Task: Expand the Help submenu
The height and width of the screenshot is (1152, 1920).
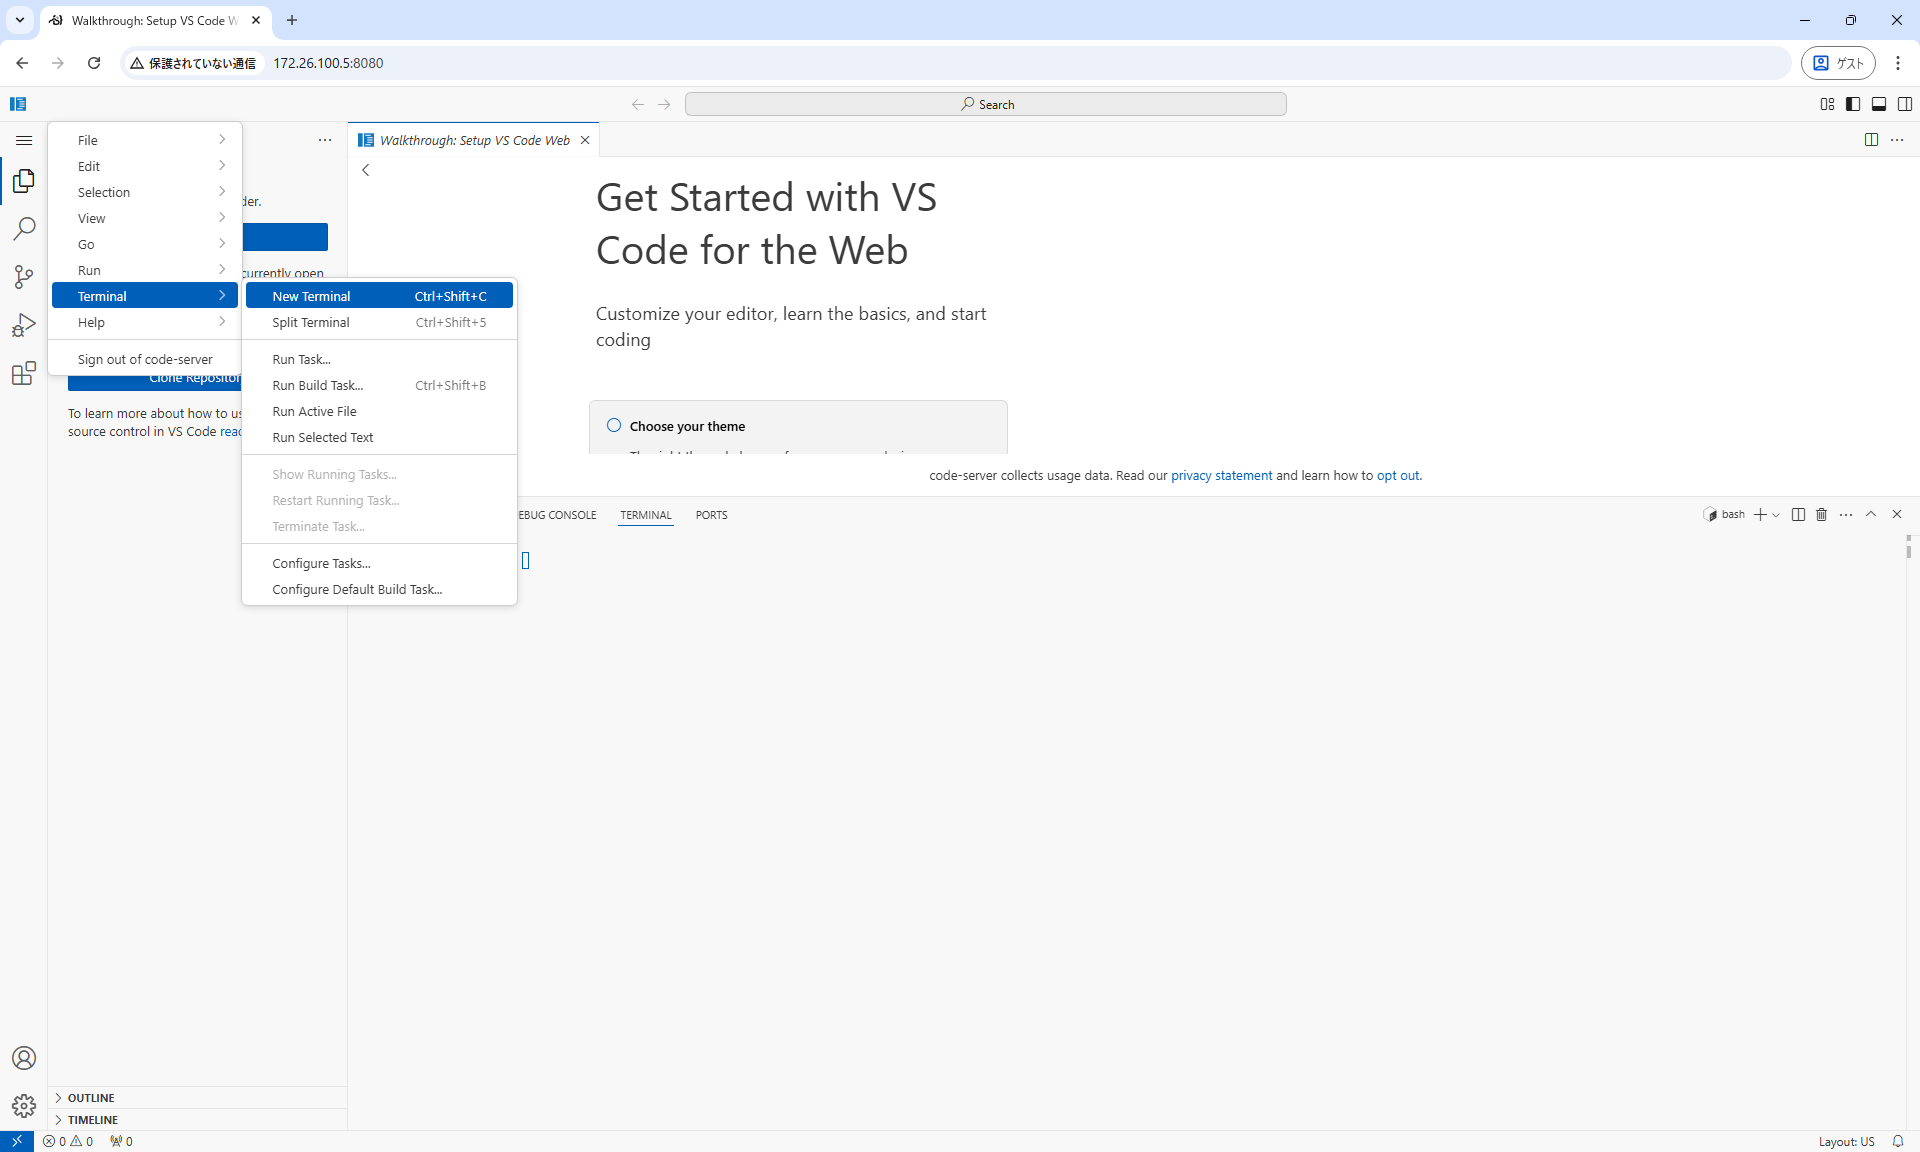Action: 145,322
